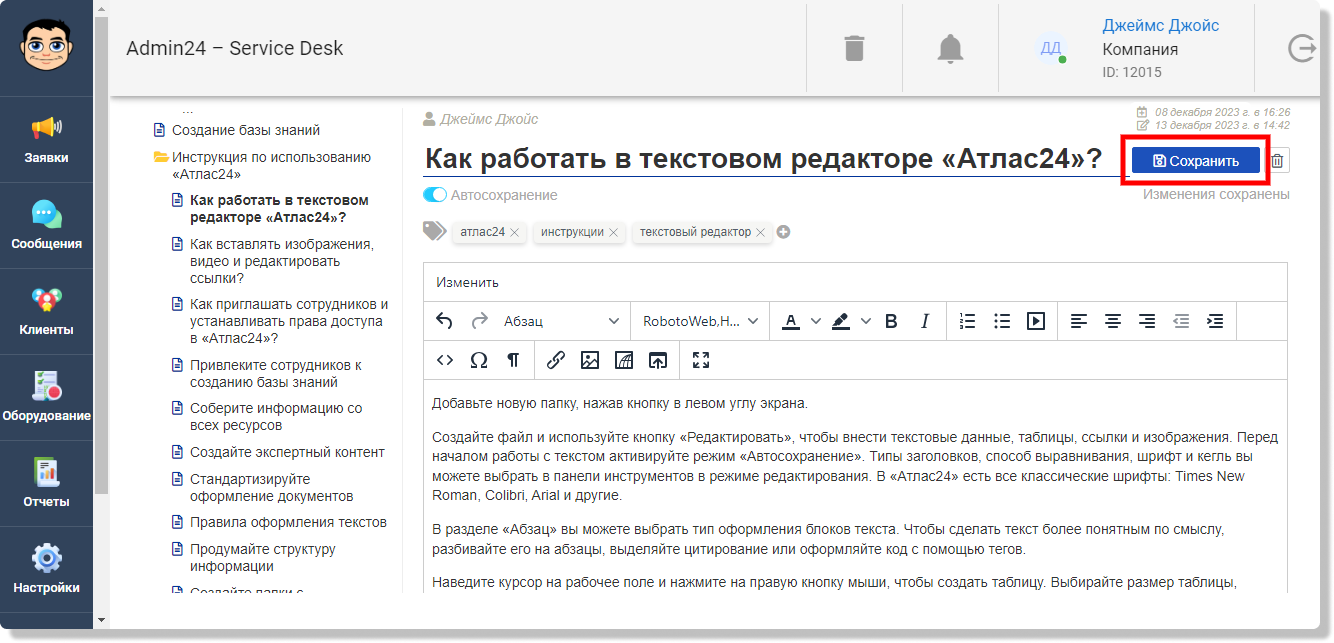Remove the текстовый редактор tag
This screenshot has width=1334, height=643.
tap(760, 232)
